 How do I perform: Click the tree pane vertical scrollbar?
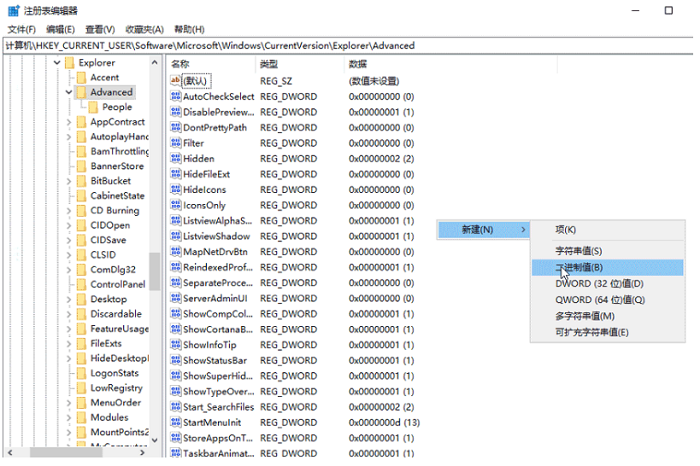(155, 270)
